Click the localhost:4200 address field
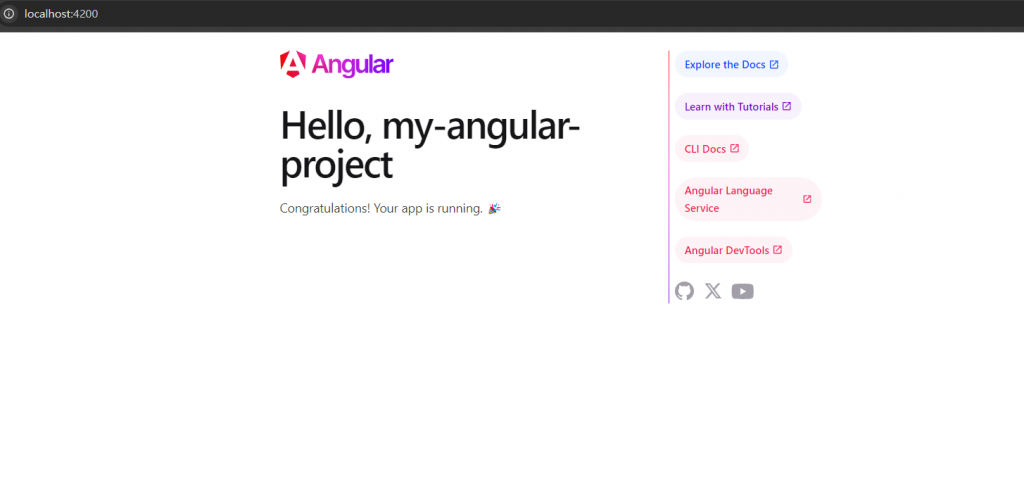 coord(61,14)
